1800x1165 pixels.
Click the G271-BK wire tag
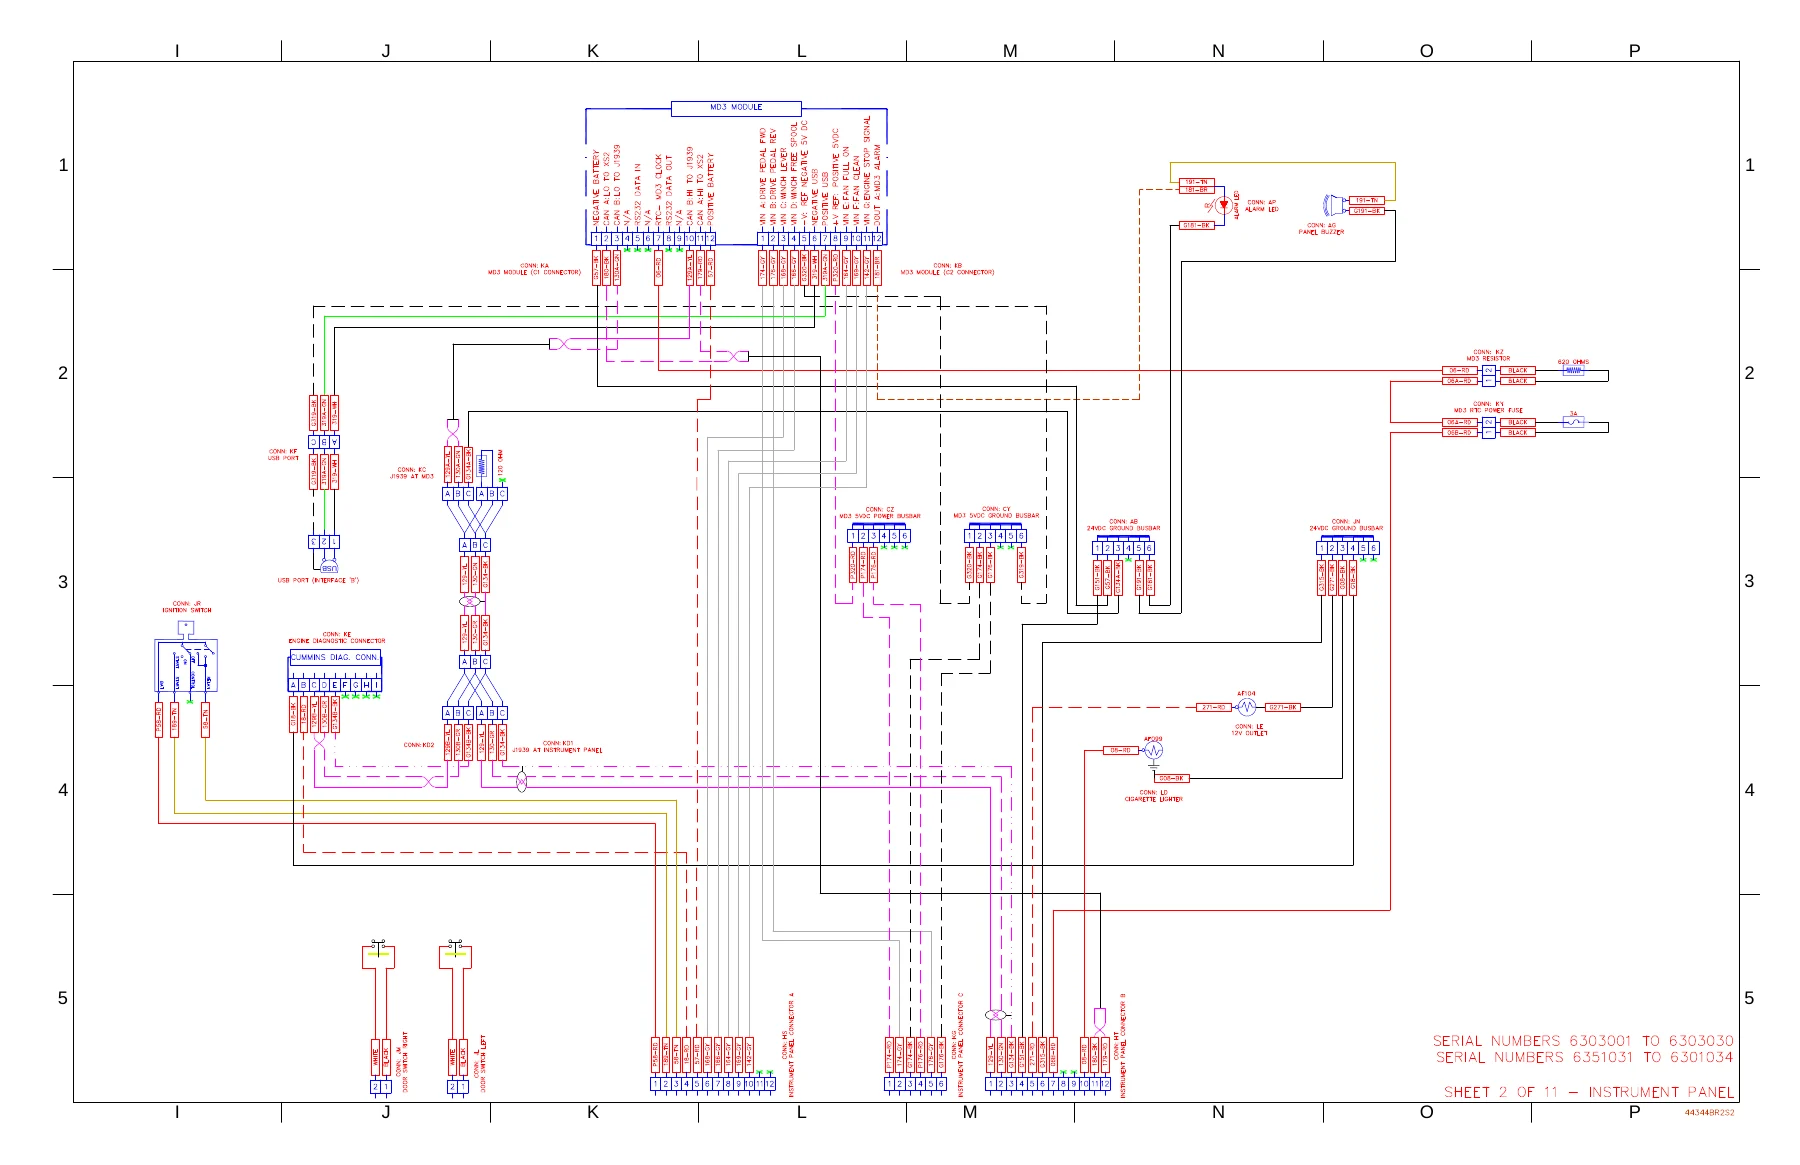[1283, 707]
